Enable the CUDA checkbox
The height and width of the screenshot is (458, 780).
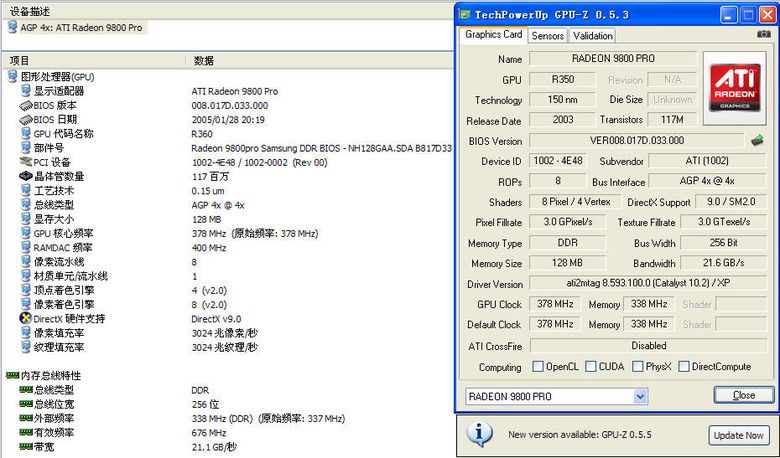coord(590,366)
